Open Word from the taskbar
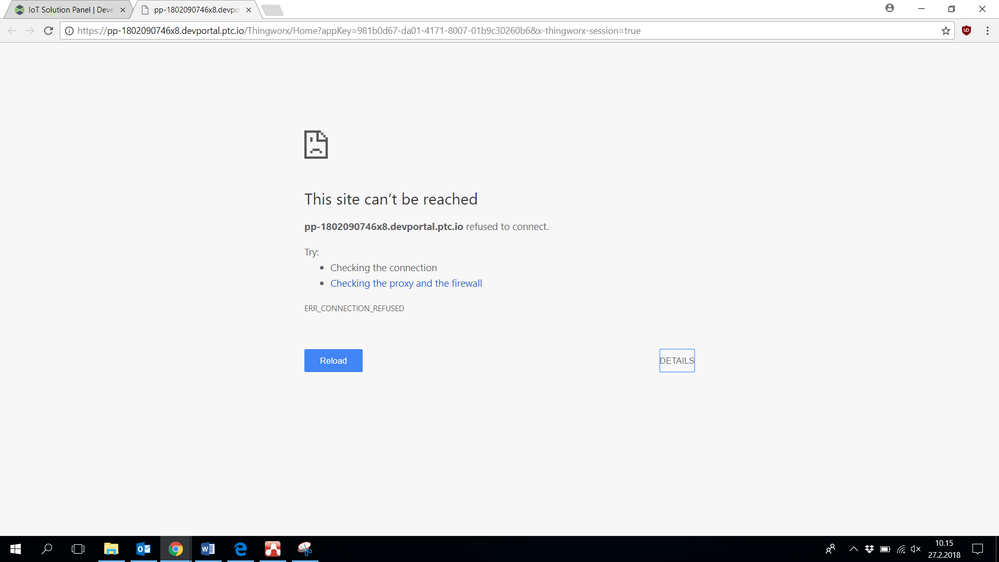Viewport: 999px width, 562px height. coord(208,549)
